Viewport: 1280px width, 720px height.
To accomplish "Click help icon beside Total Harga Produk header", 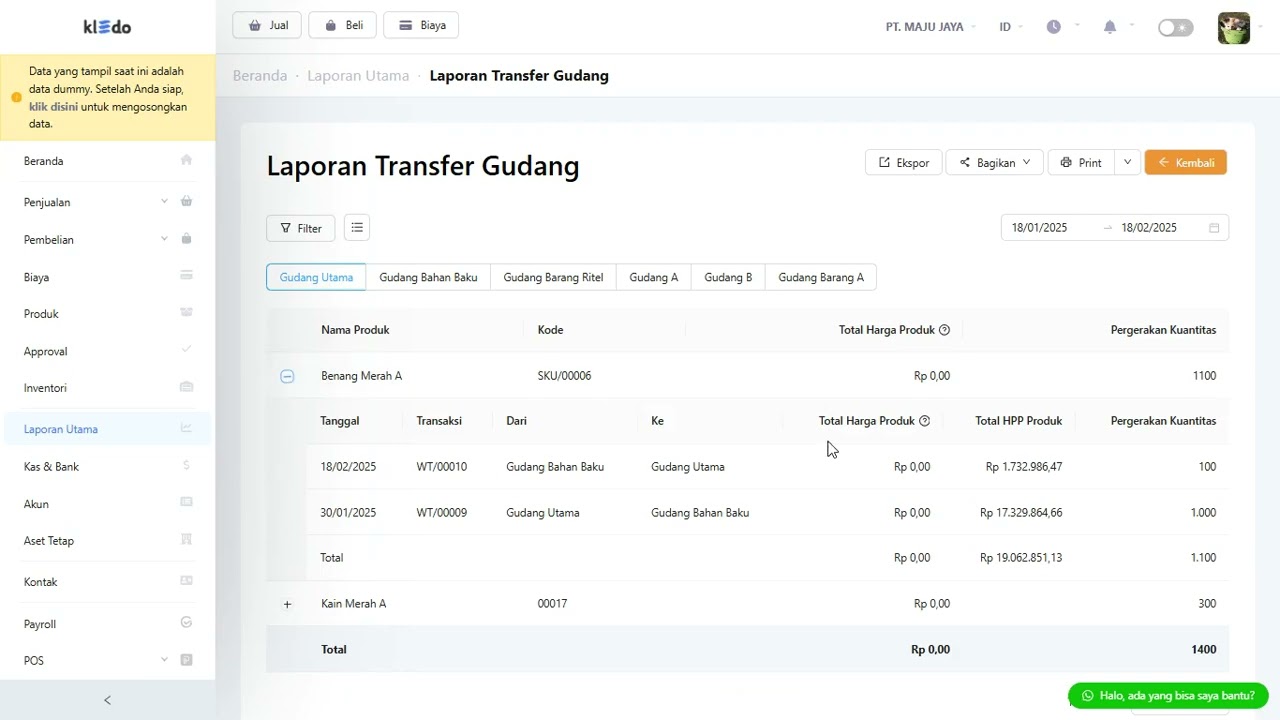I will [x=944, y=330].
